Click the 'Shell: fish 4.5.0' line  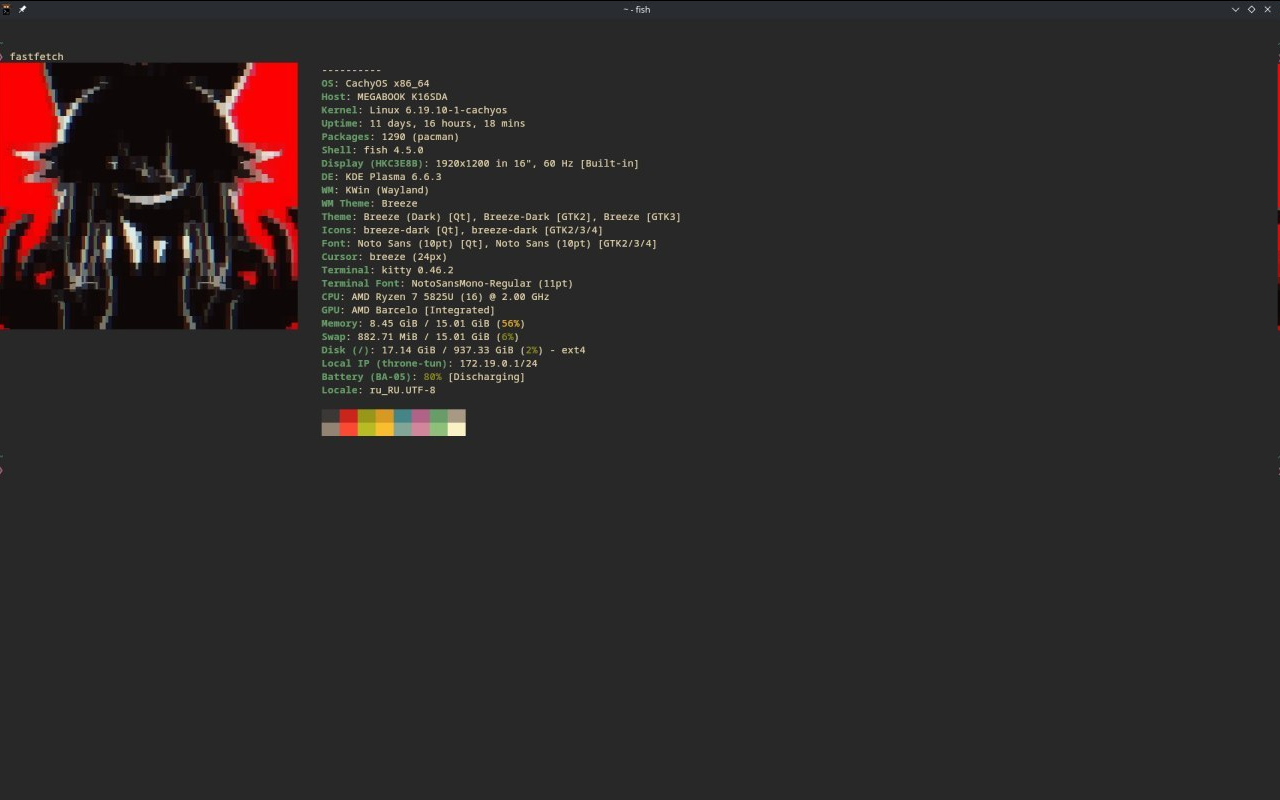click(x=372, y=150)
